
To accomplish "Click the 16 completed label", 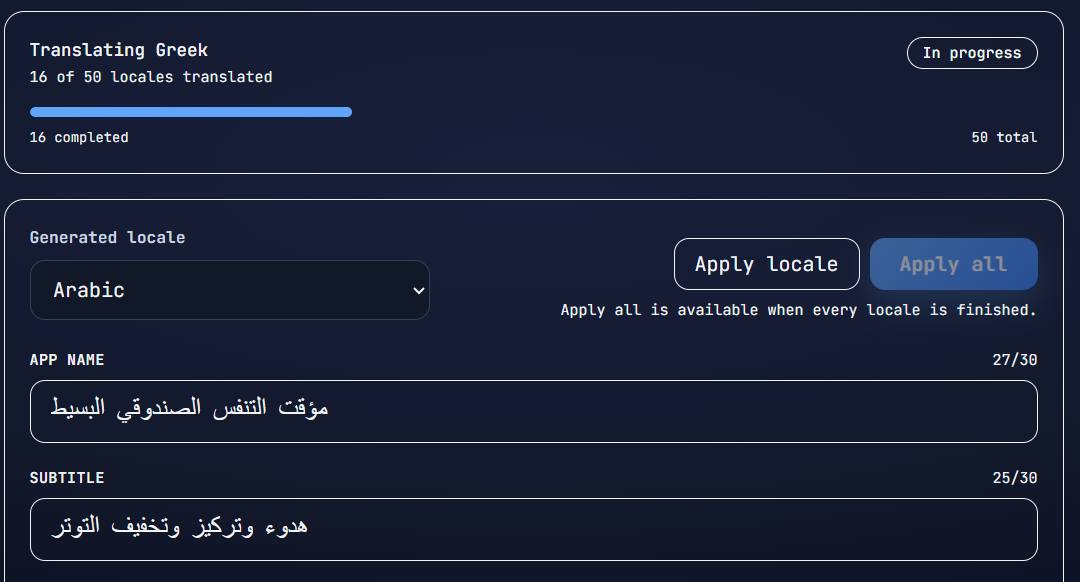I will [x=78, y=137].
